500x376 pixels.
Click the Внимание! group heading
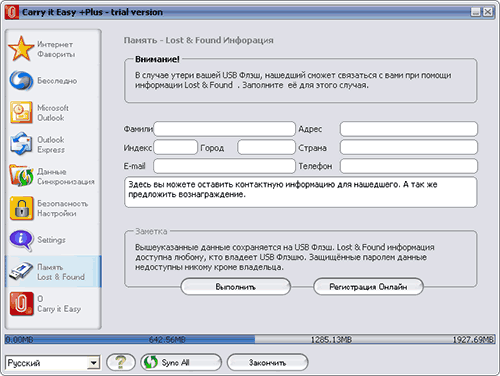(x=157, y=59)
